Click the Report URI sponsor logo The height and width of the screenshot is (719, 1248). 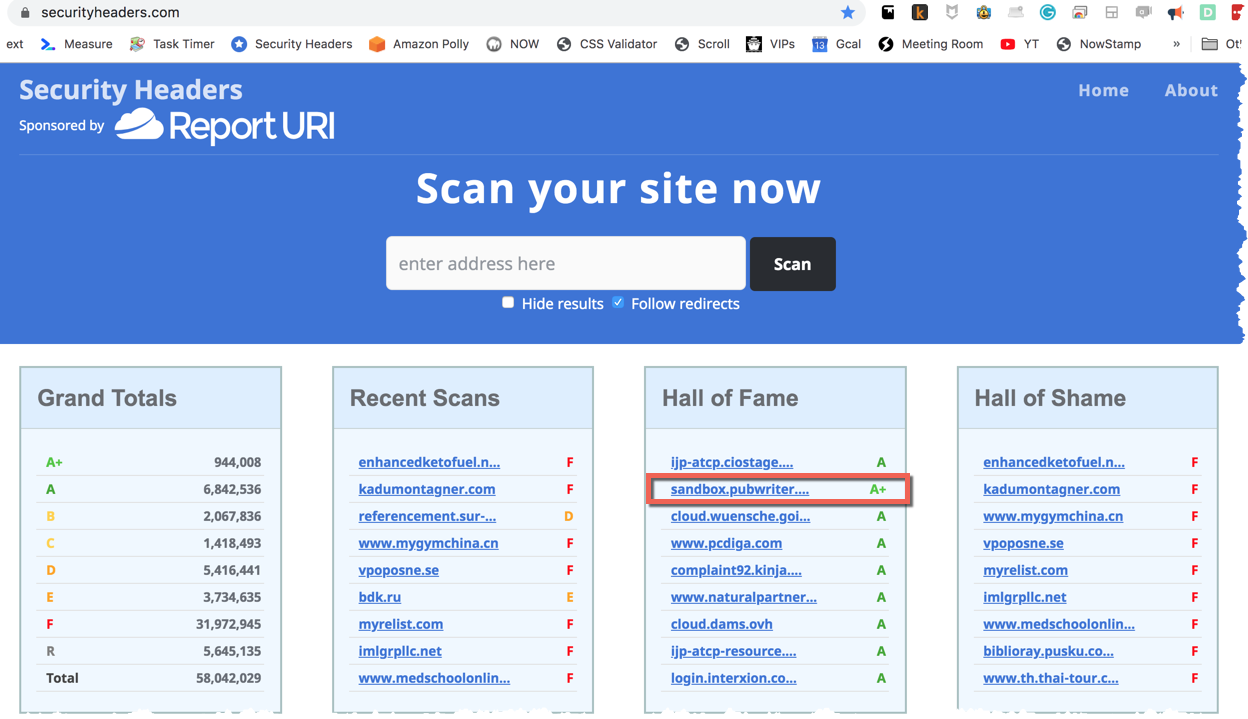tap(225, 126)
